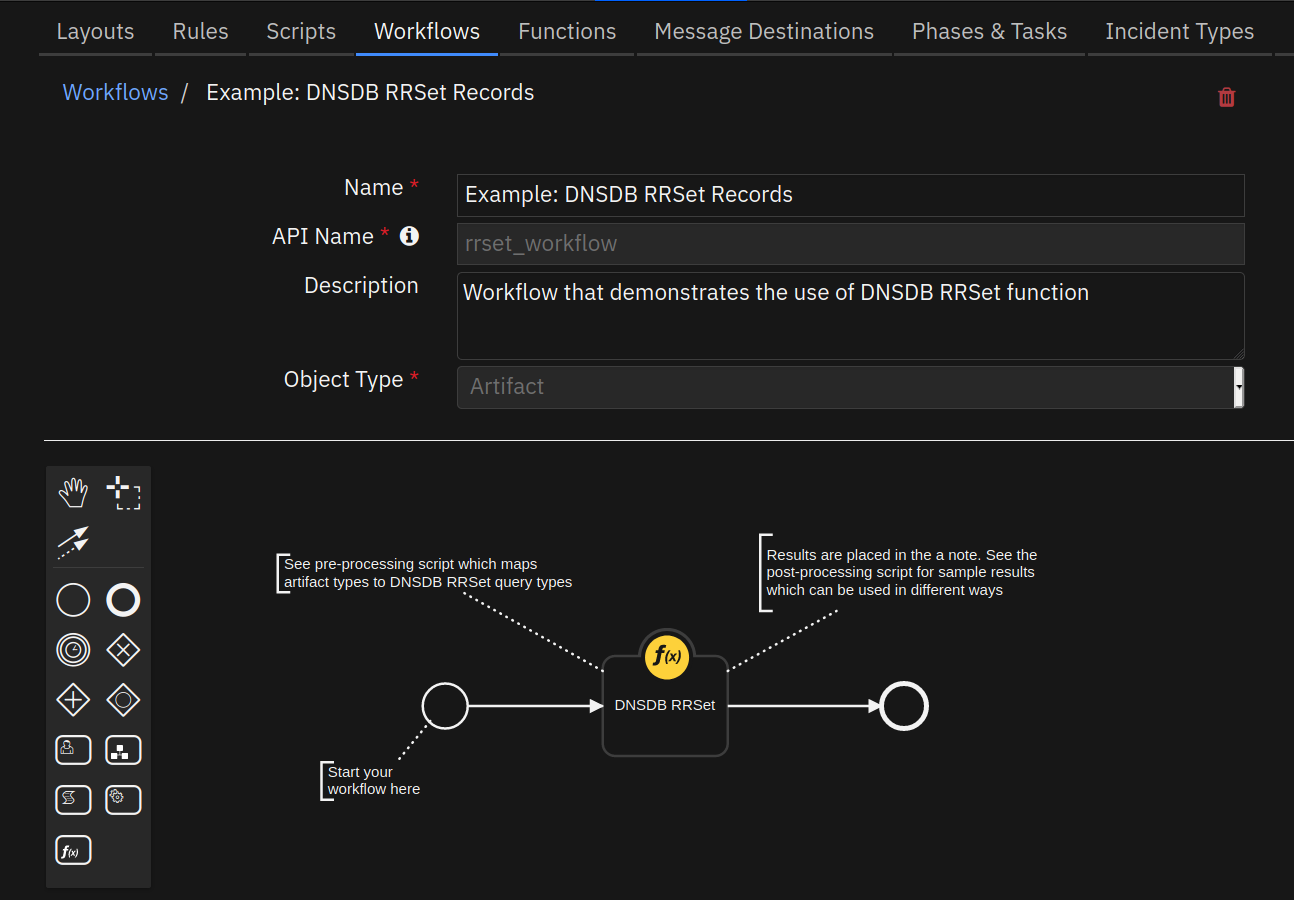Open the Layouts tab
1294x900 pixels.
(x=95, y=31)
